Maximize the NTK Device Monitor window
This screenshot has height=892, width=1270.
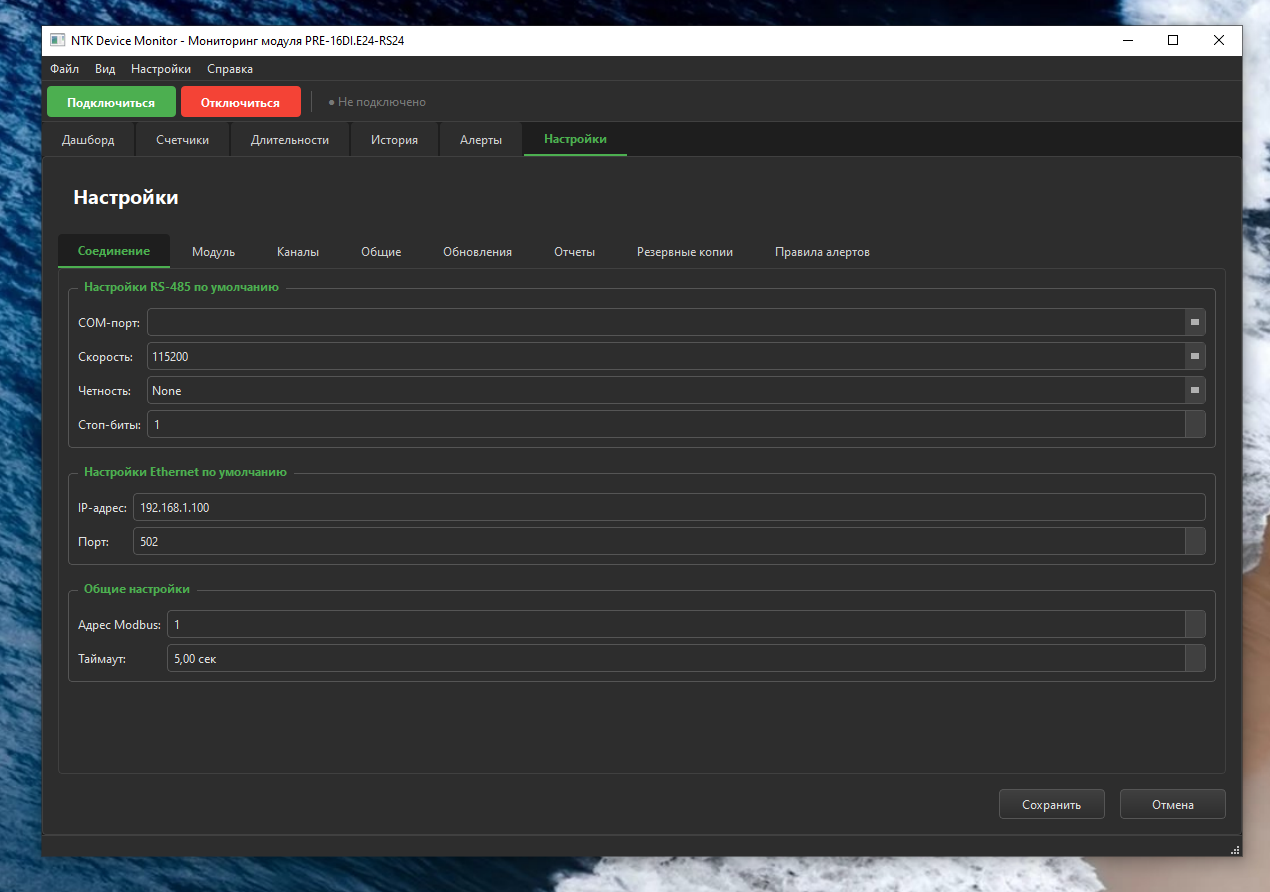(x=1173, y=41)
